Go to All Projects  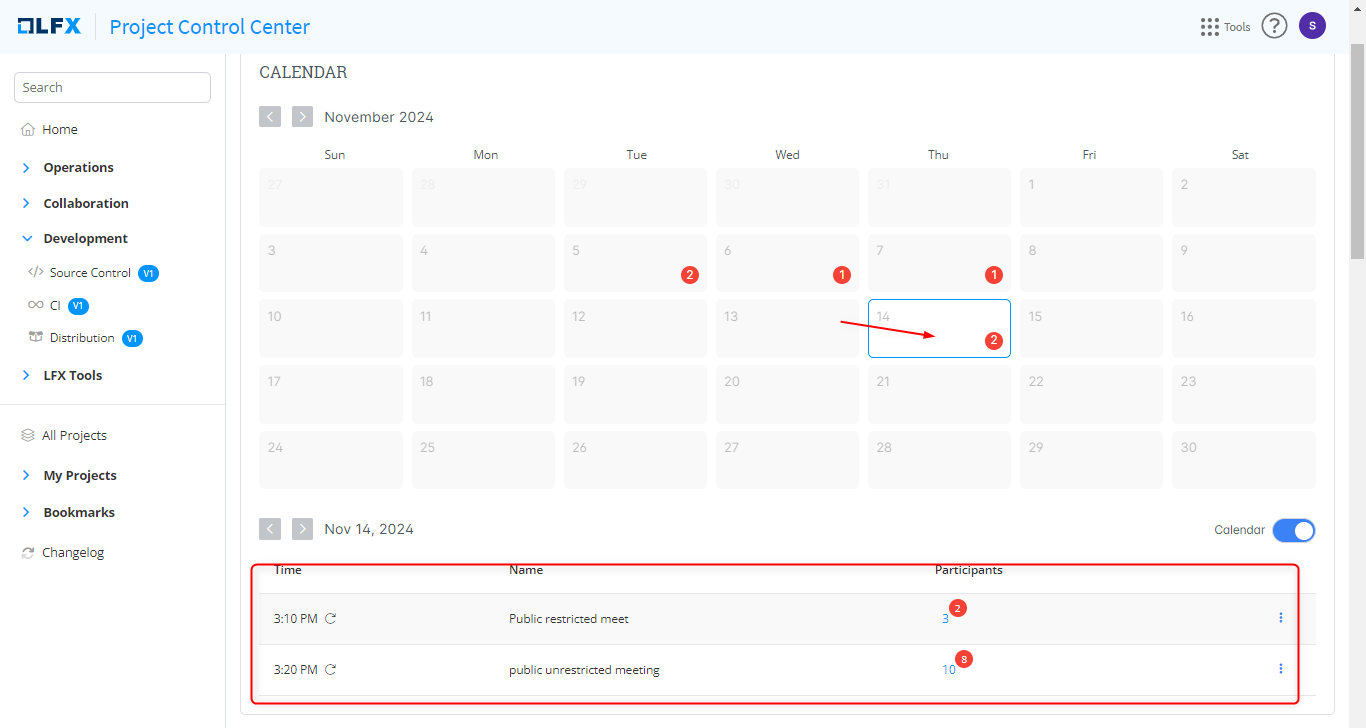[x=74, y=436]
